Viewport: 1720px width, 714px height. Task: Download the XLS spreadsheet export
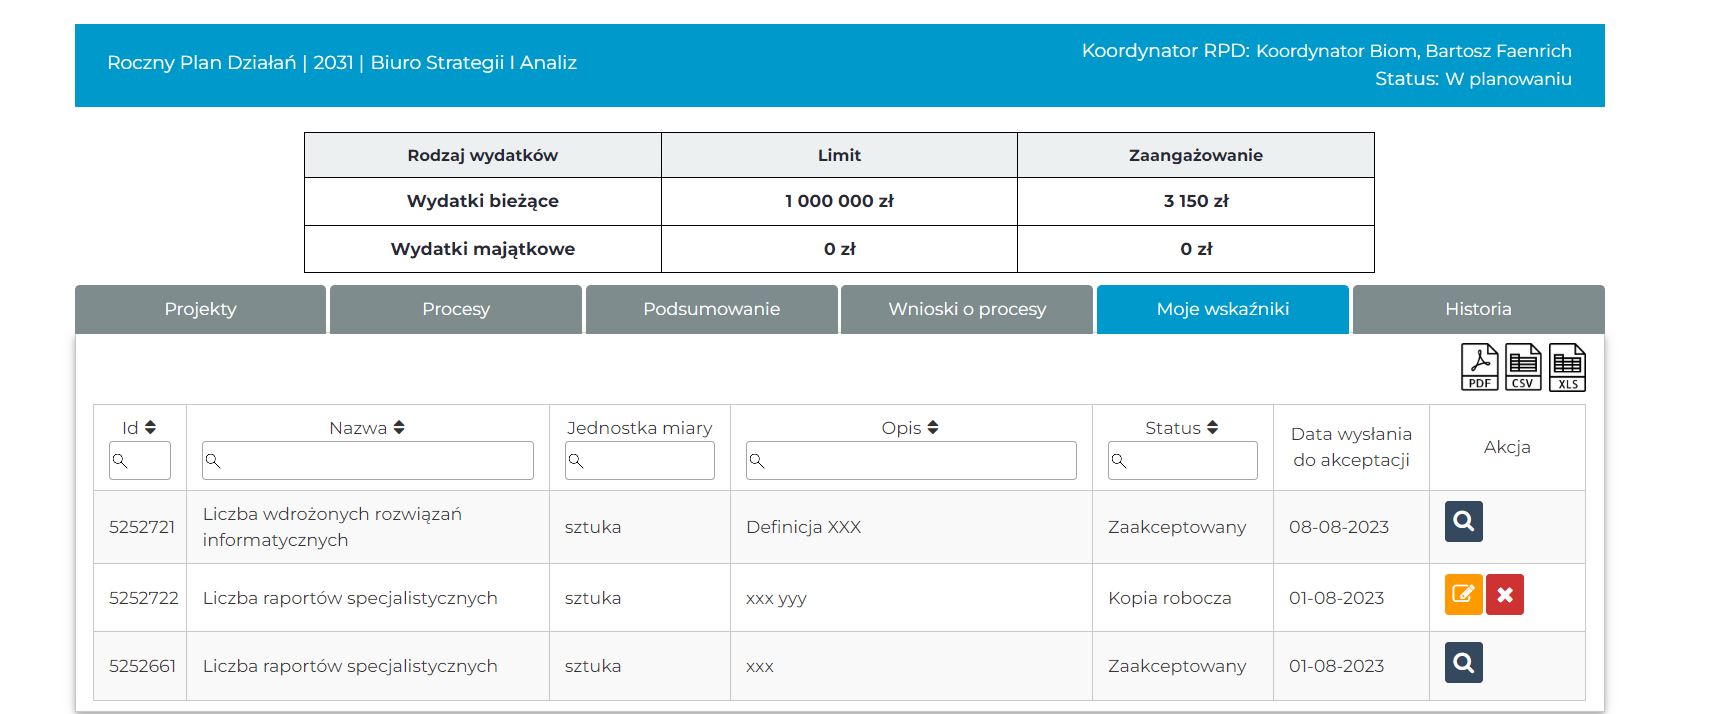point(1567,367)
